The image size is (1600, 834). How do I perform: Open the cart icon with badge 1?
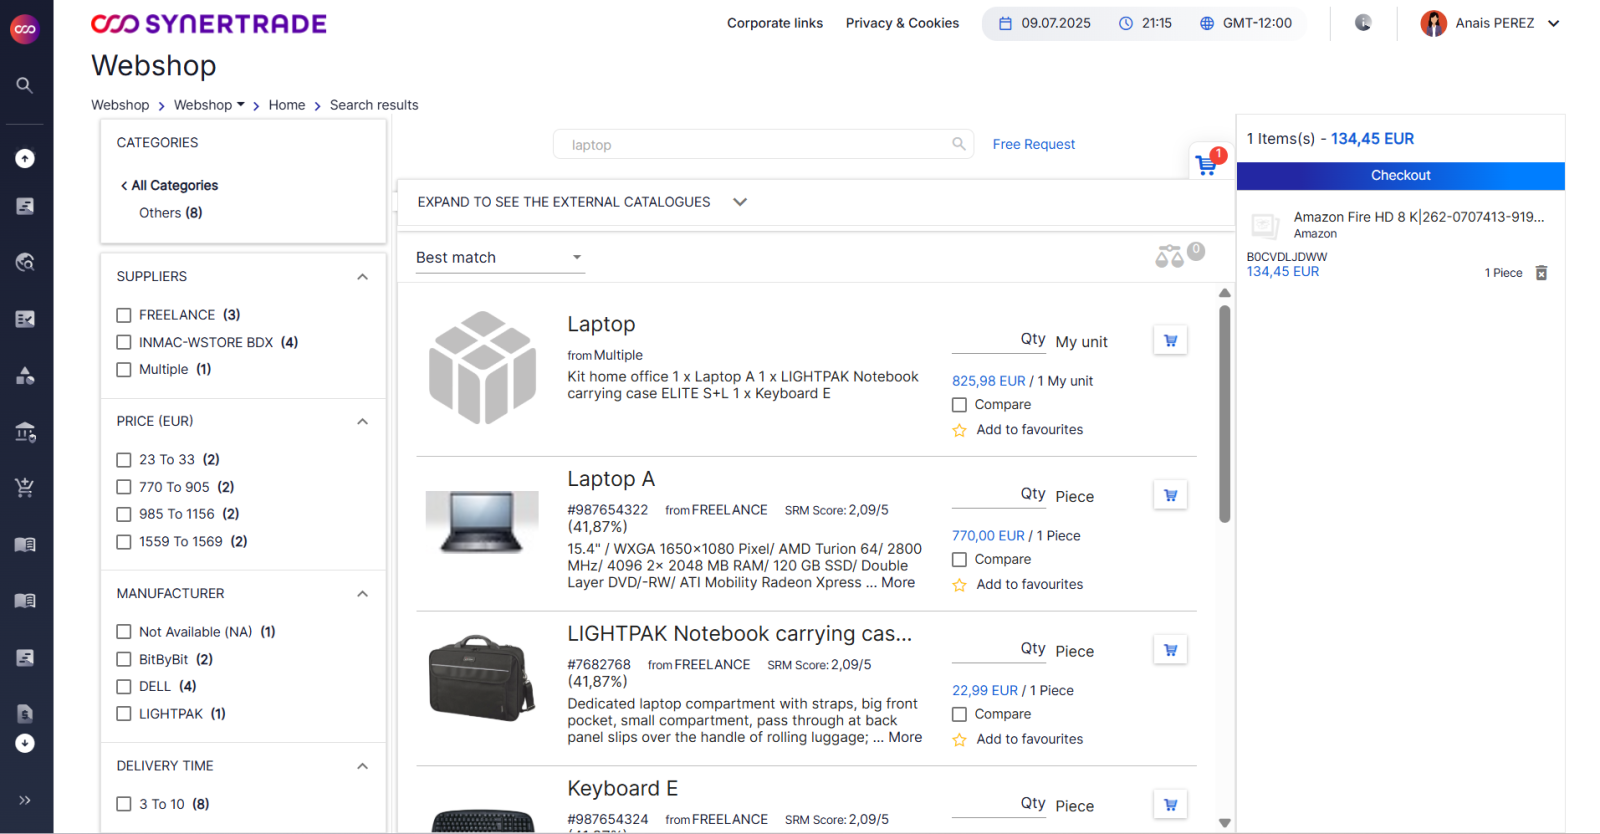coord(1207,163)
